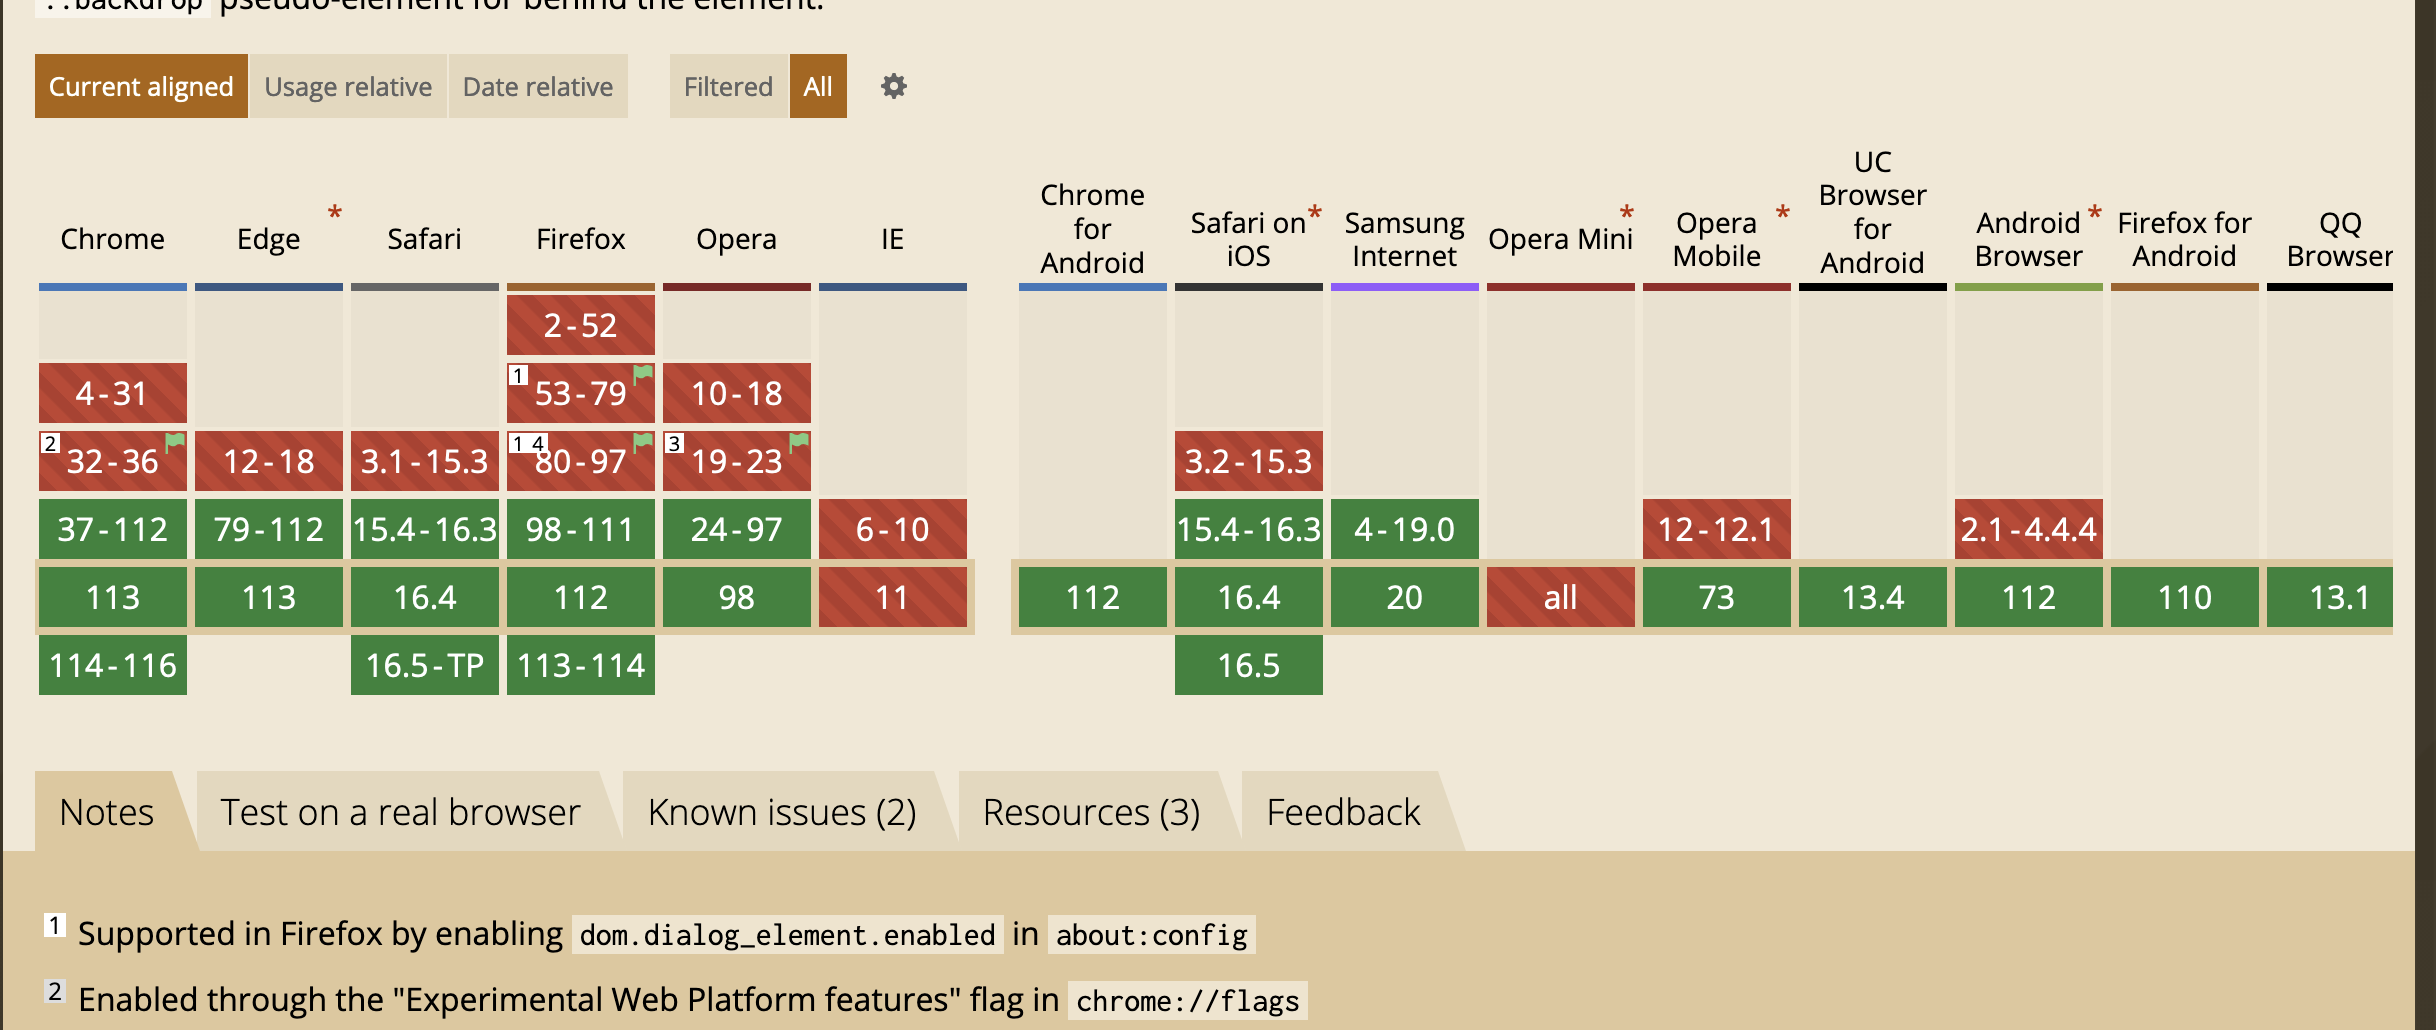Select the Current aligned view
Viewport: 2436px width, 1030px height.
point(141,86)
